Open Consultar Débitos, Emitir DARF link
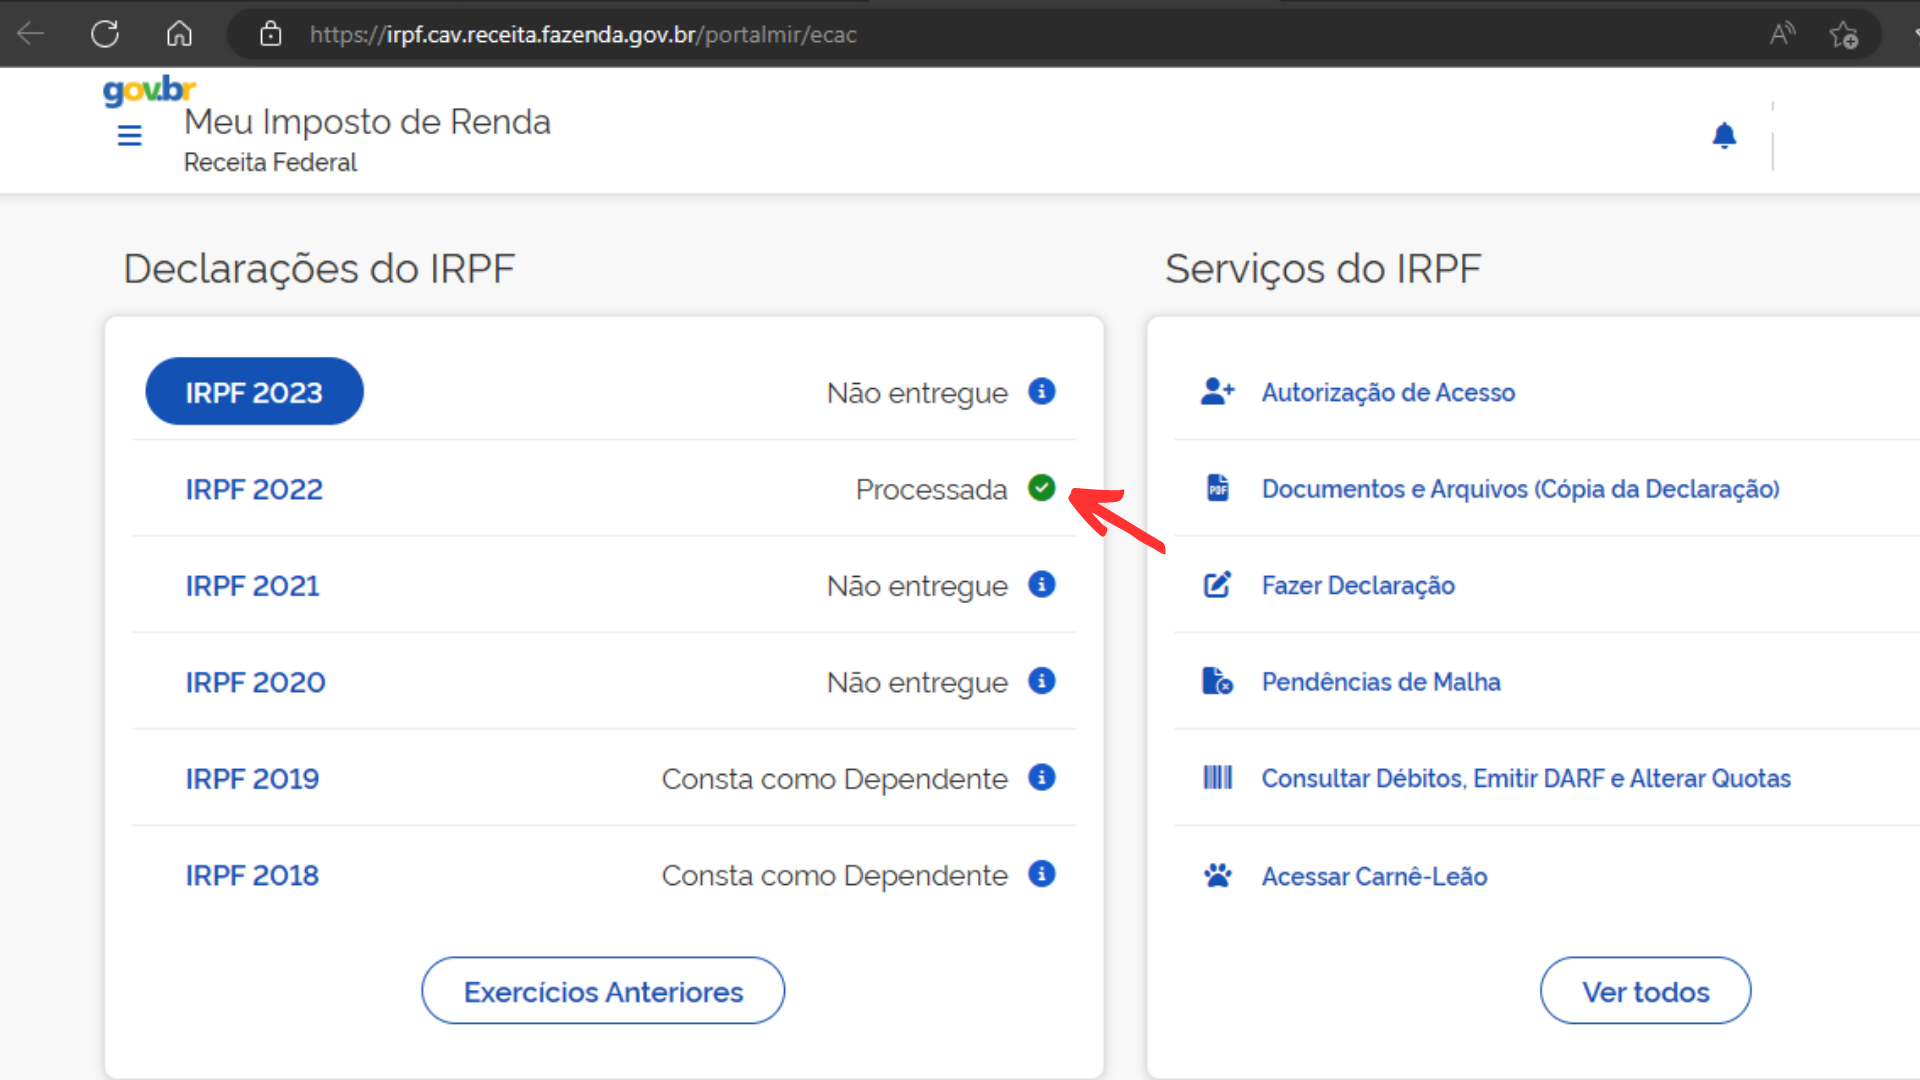 tap(1526, 779)
